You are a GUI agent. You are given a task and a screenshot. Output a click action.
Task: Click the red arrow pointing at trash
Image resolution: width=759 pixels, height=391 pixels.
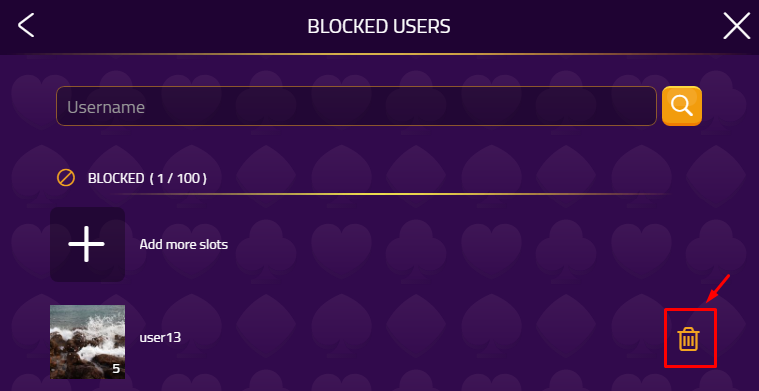[717, 289]
